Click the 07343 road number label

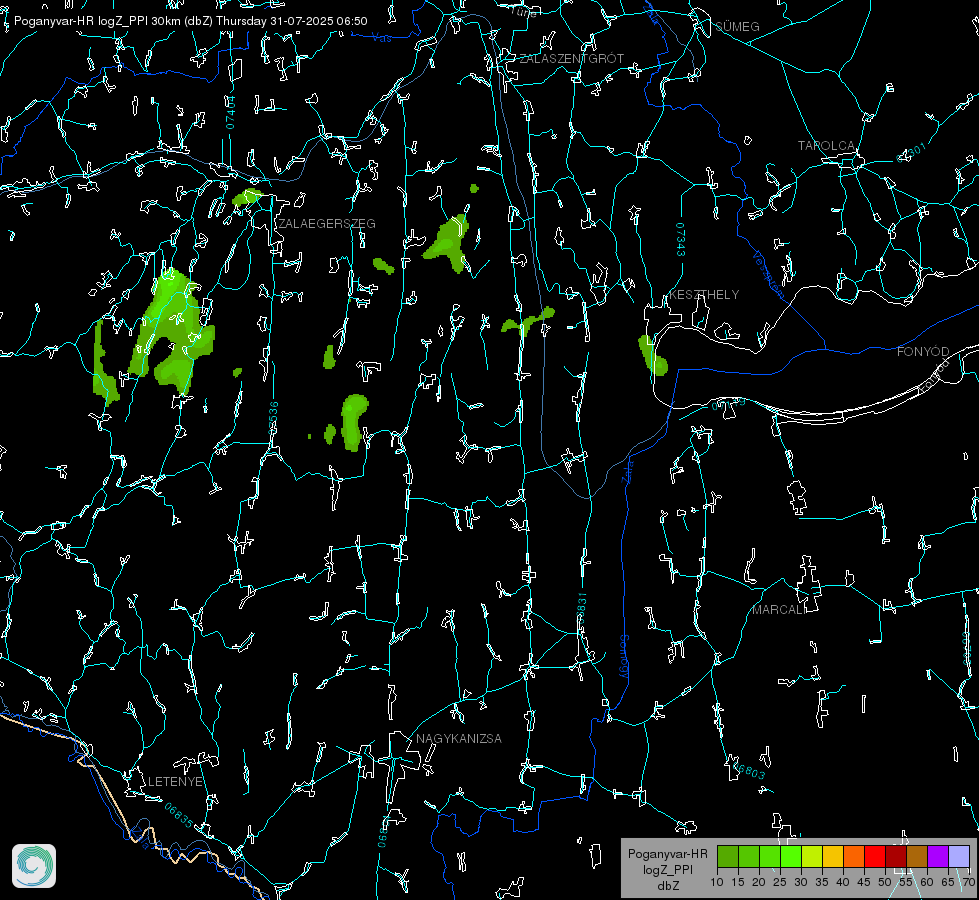681,239
